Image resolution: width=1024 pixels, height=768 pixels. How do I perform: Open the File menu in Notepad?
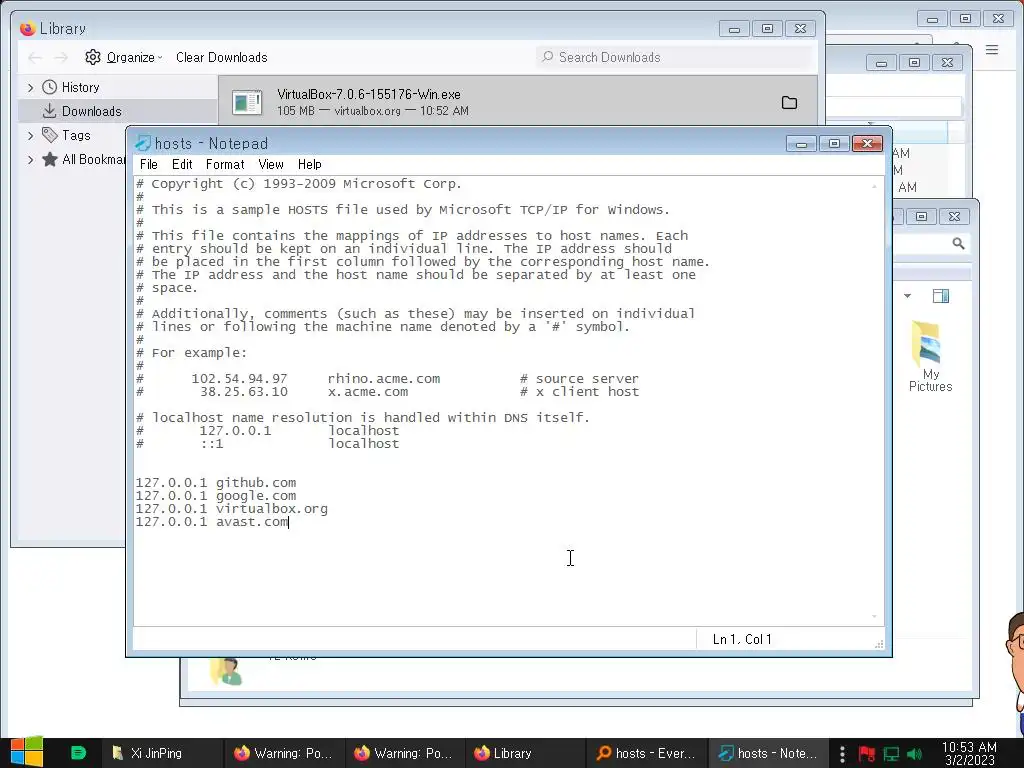click(148, 165)
